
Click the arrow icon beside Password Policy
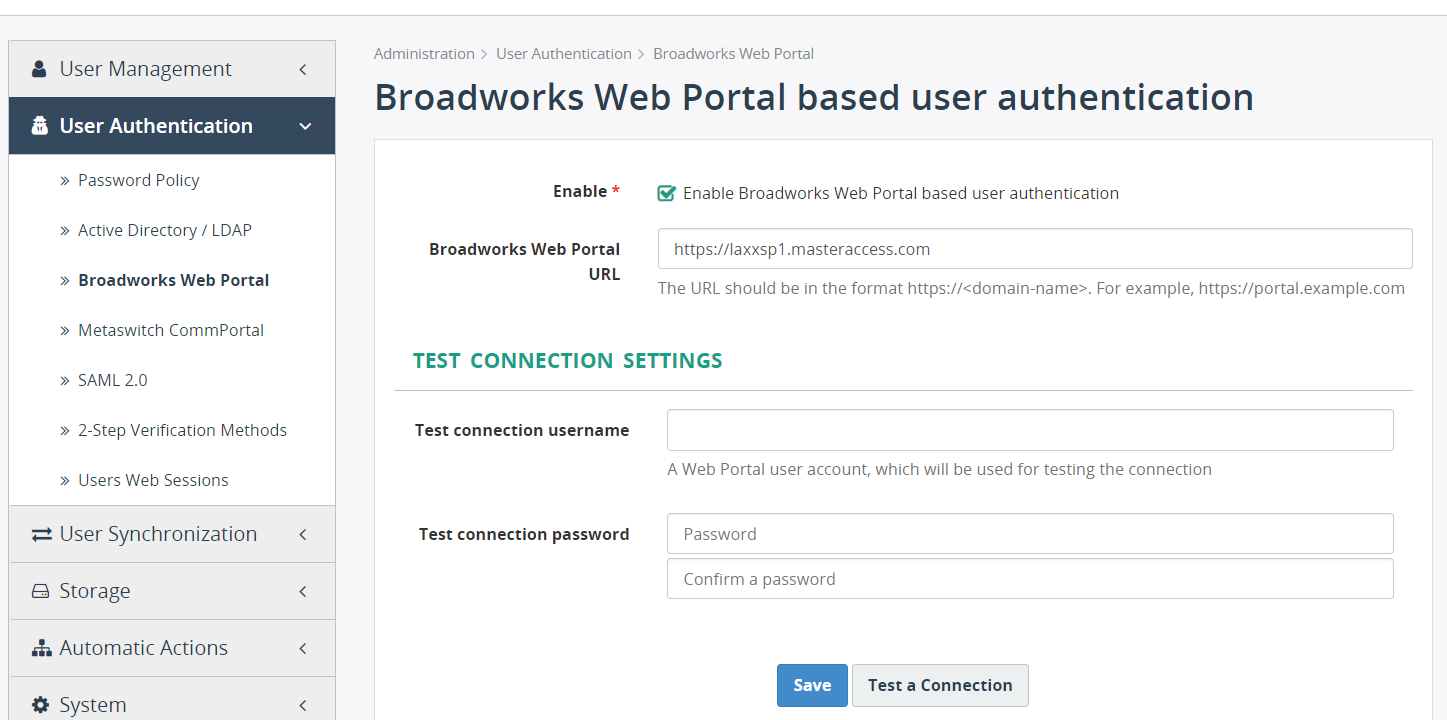(65, 180)
